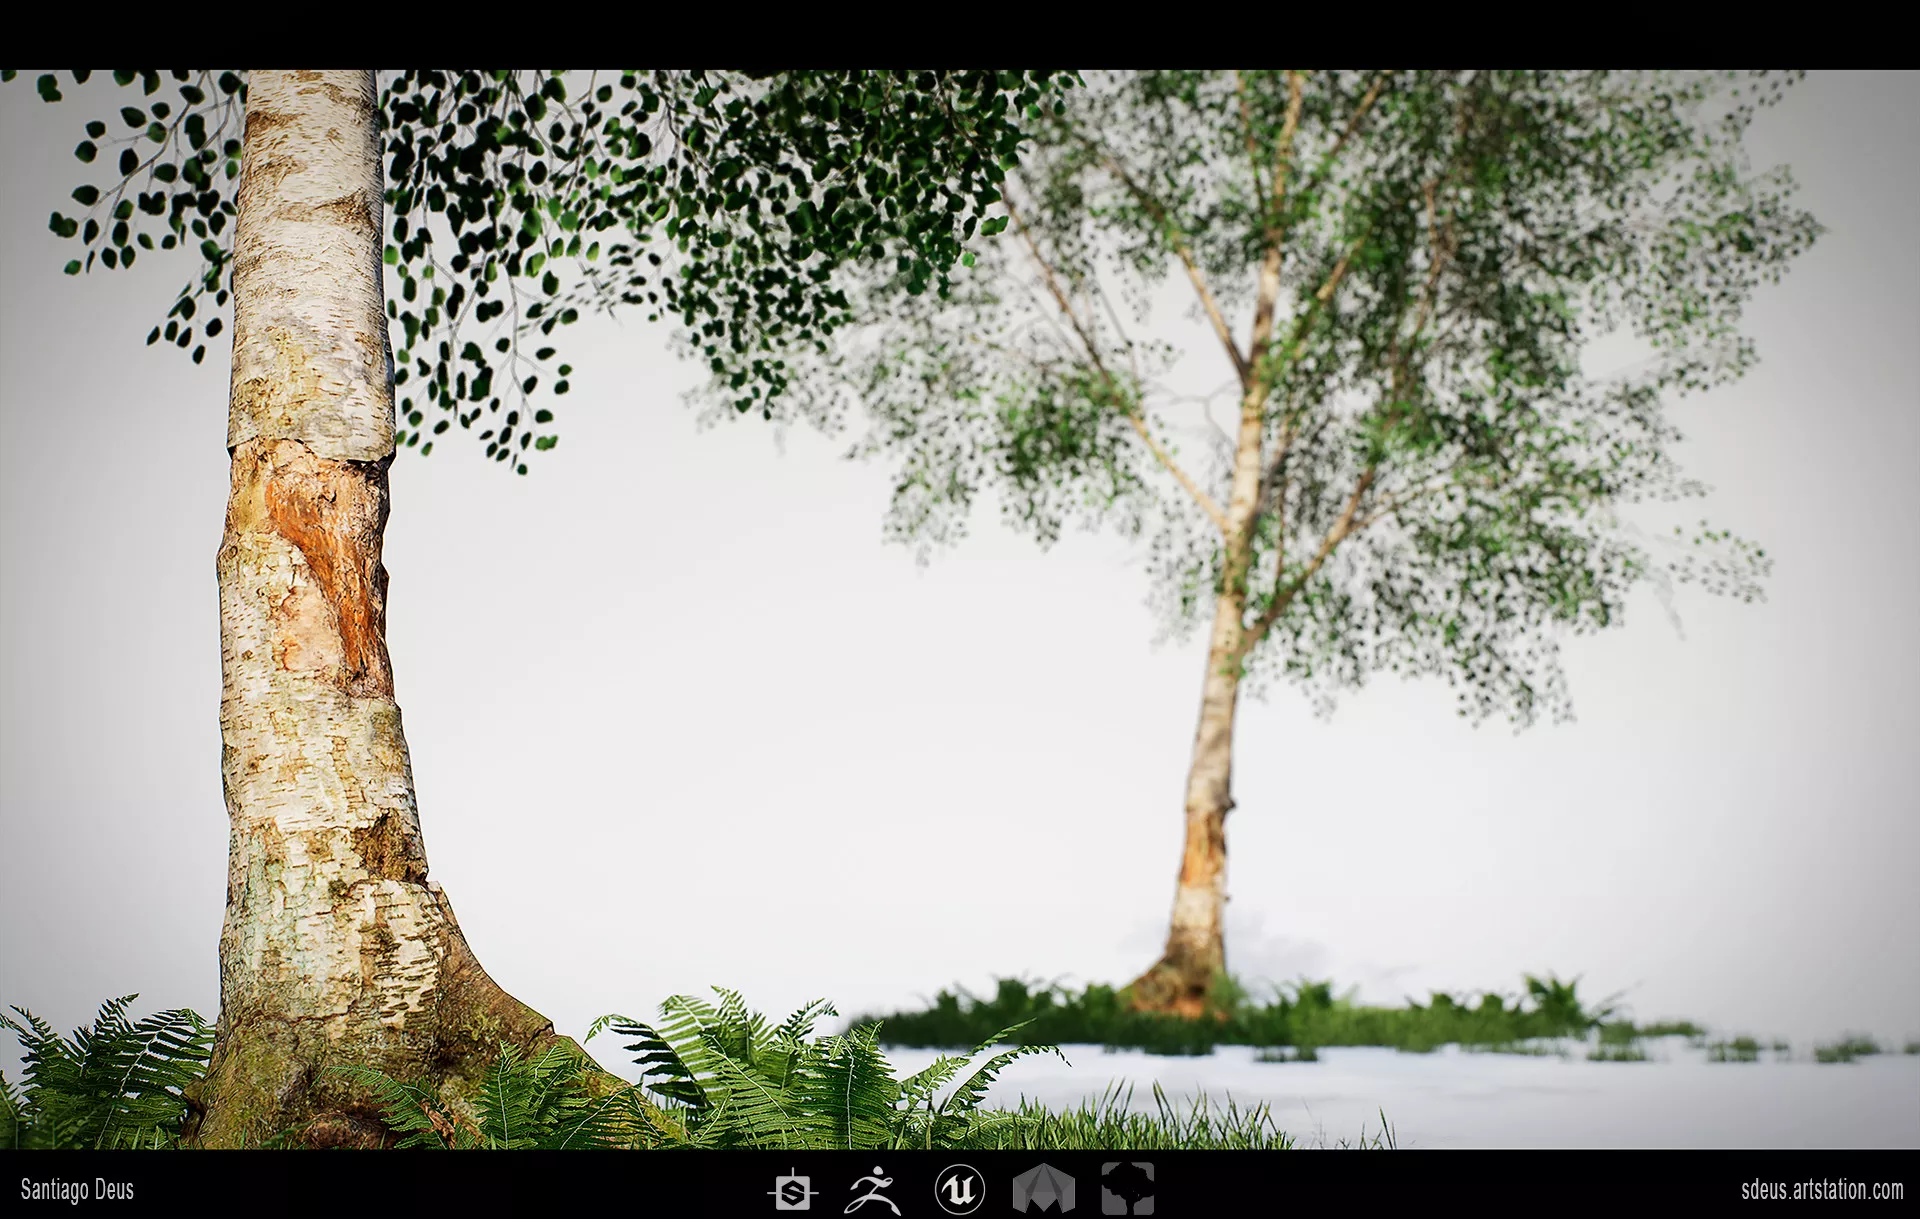Click the Santiago Deus author name
Viewport: 1920px width, 1219px height.
click(77, 1190)
